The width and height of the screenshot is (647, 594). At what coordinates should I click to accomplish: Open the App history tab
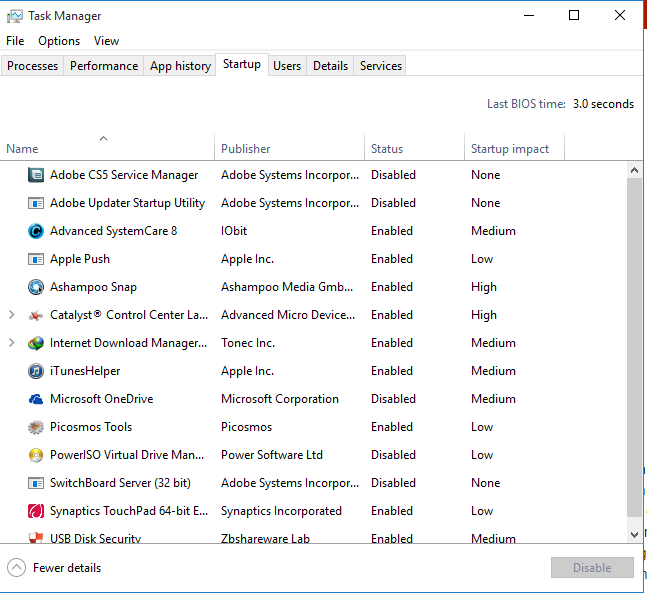point(180,66)
